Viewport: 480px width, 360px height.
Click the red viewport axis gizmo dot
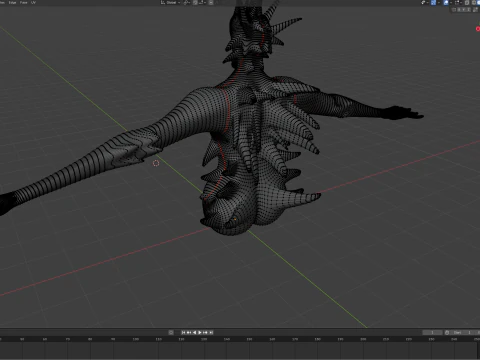(478, 29)
